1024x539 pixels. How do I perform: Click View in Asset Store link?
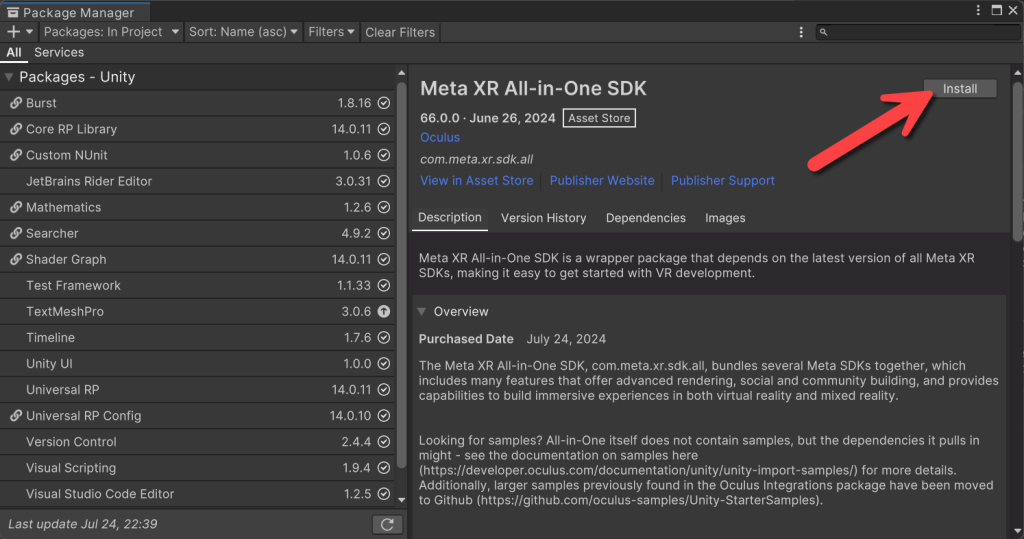point(476,180)
